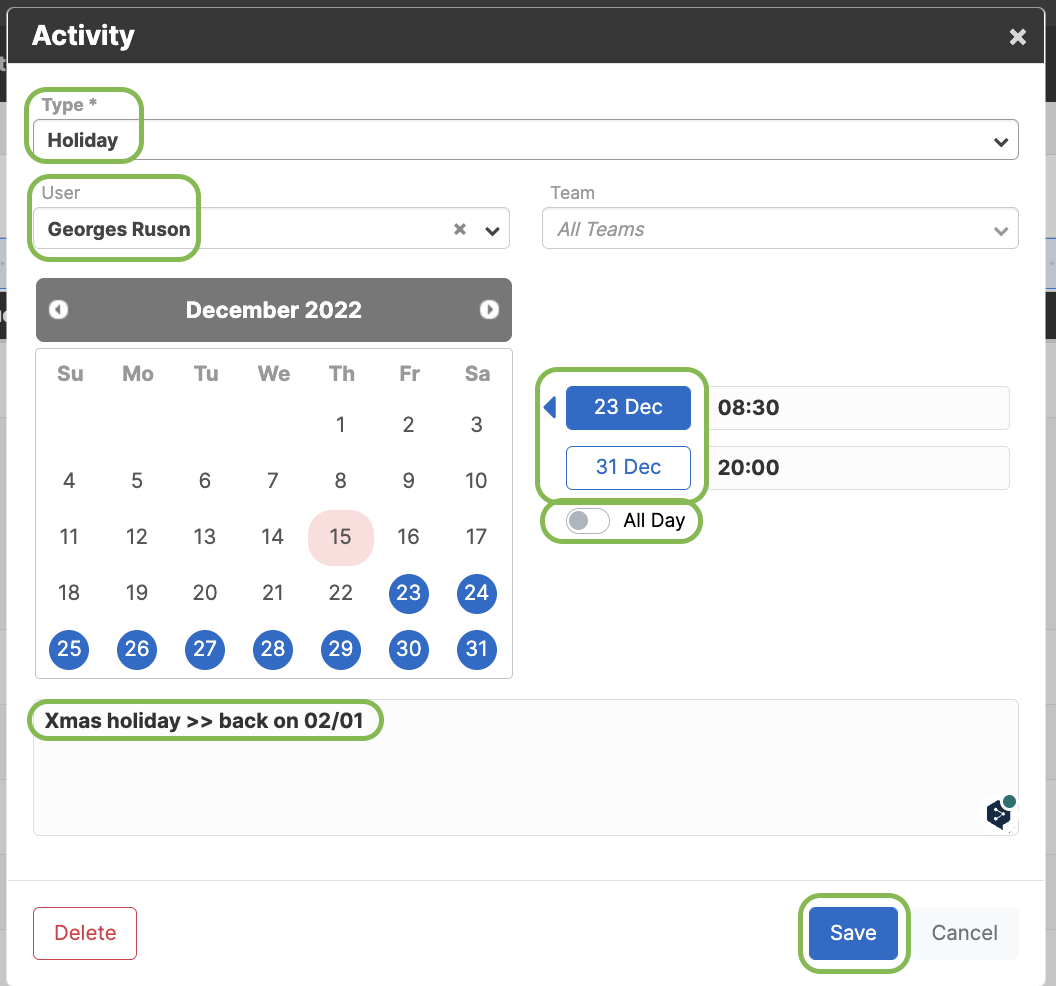
Task: Edit the 08:30 start time field
Action: (x=859, y=407)
